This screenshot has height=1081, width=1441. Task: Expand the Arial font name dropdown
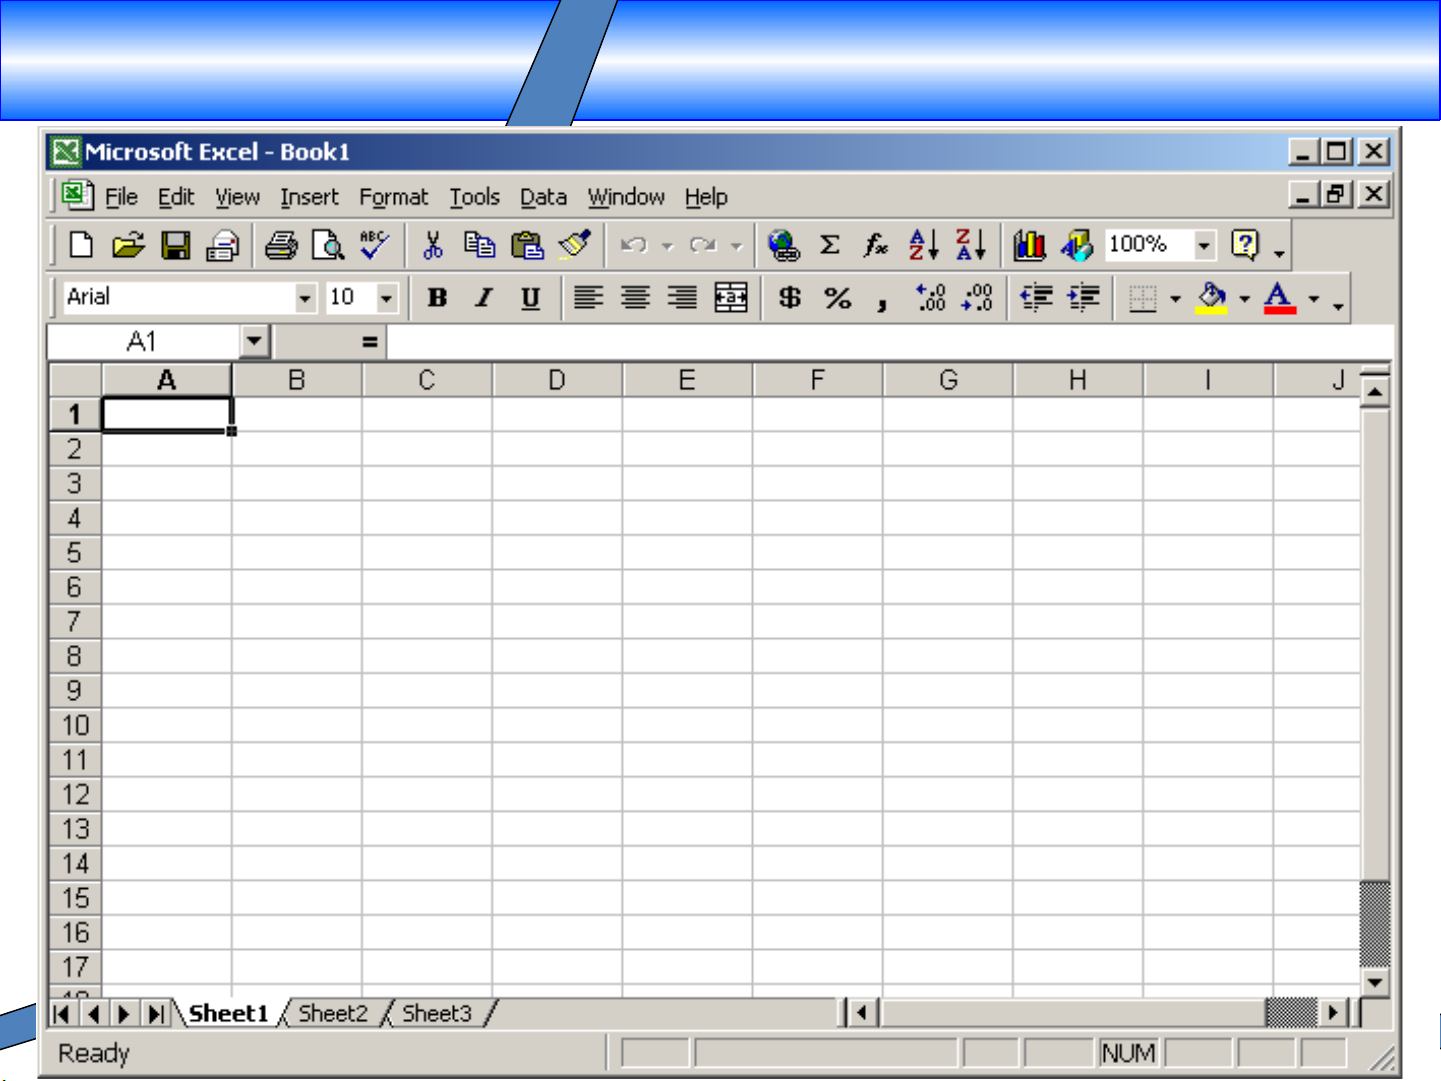305,298
